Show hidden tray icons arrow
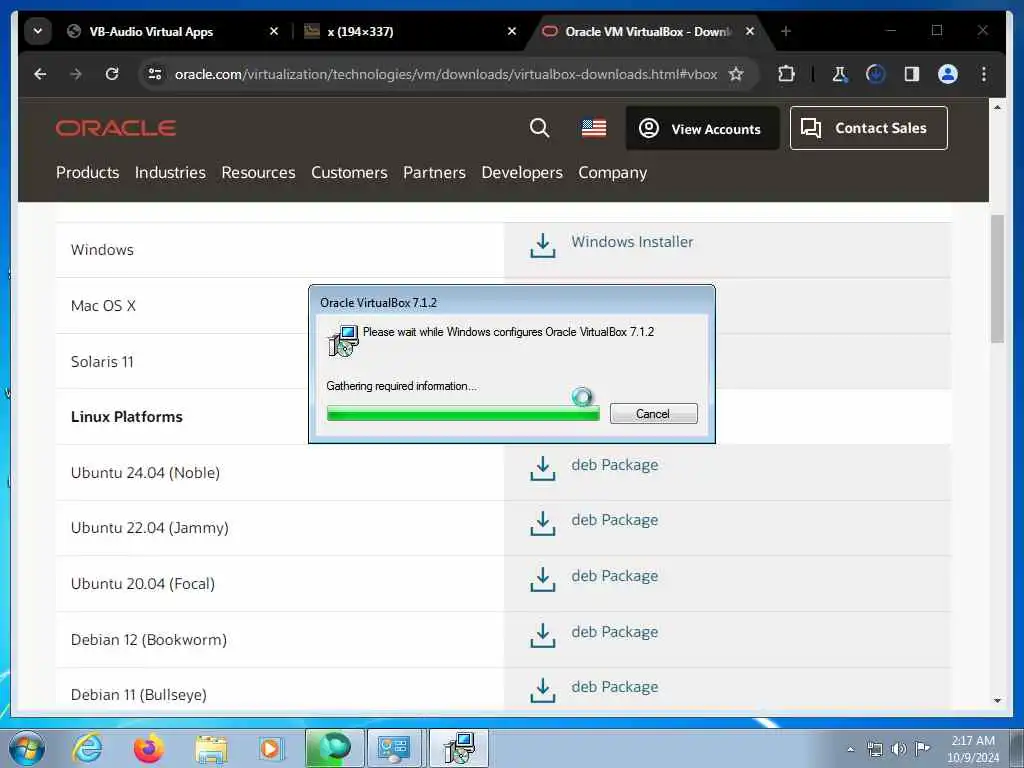The height and width of the screenshot is (768, 1024). tap(850, 749)
